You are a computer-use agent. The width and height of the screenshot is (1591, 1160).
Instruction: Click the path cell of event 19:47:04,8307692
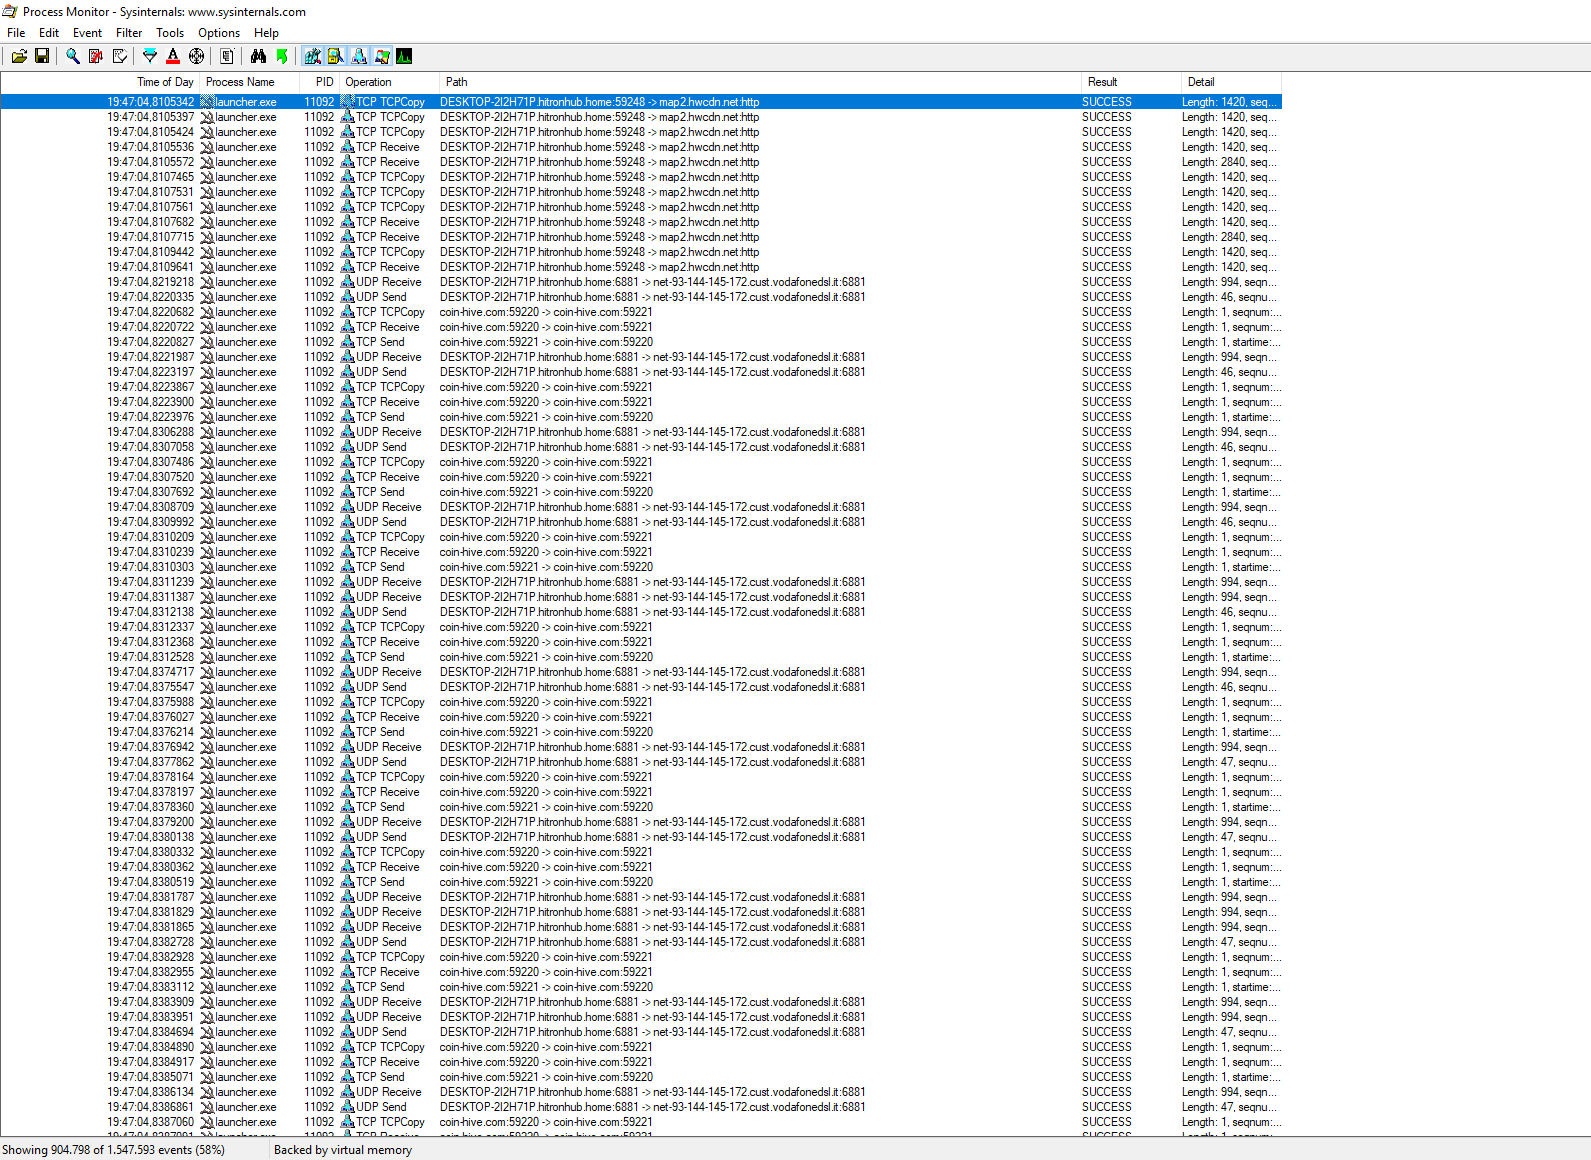[546, 492]
